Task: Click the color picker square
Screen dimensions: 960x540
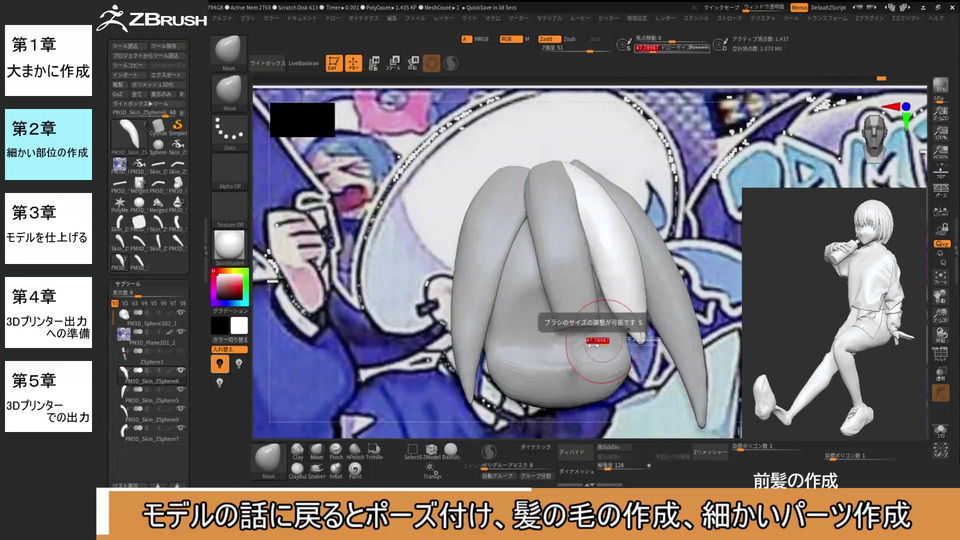Action: (230, 287)
